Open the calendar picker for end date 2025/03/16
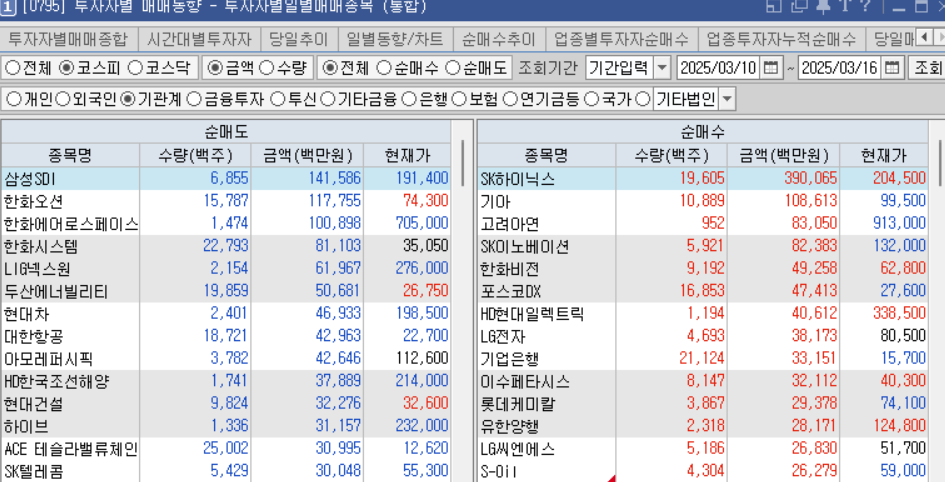The image size is (945, 482). click(x=894, y=67)
